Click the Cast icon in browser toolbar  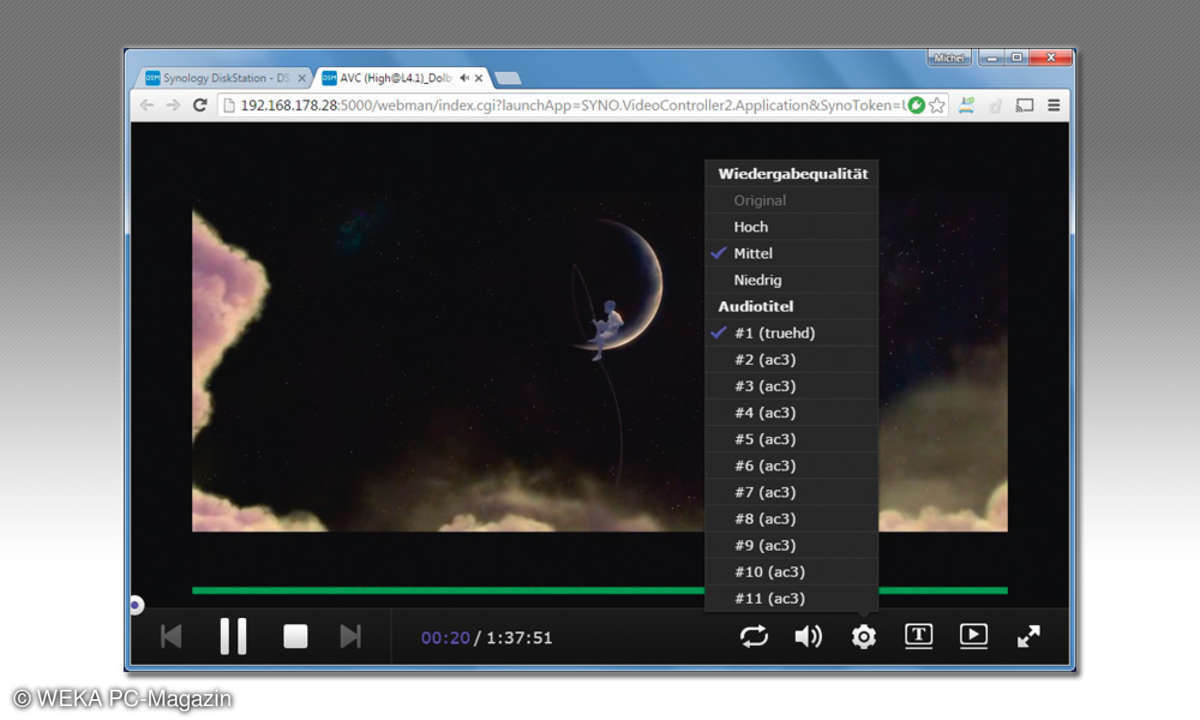(1024, 105)
